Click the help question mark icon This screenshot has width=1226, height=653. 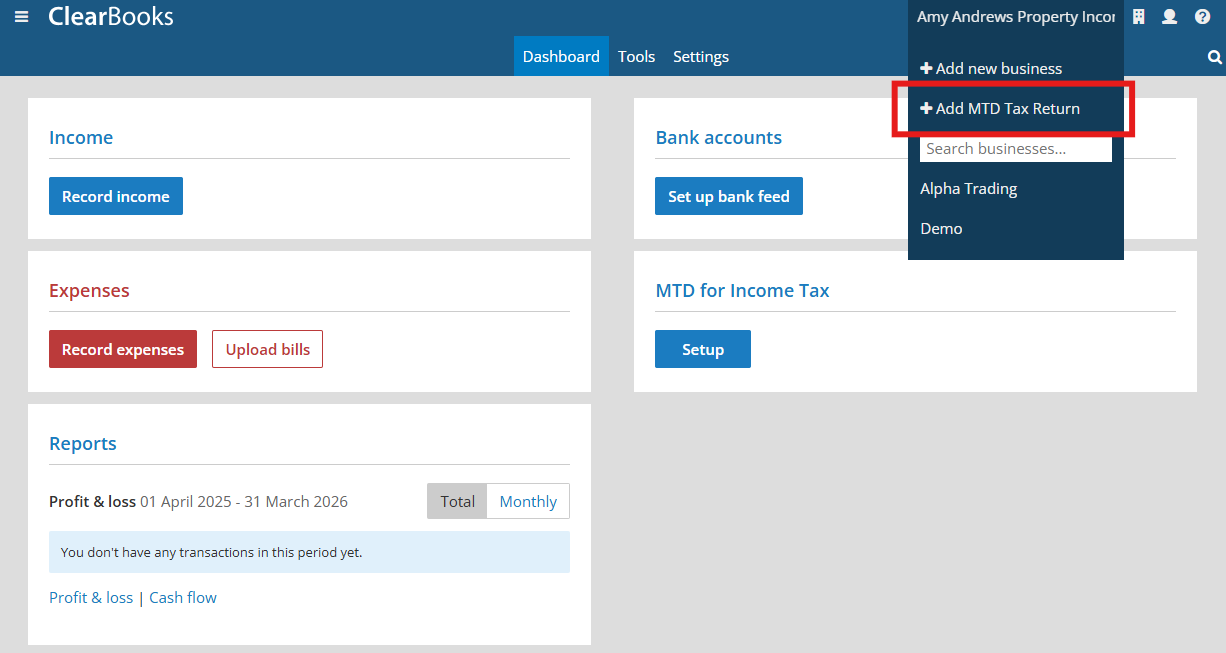[1201, 16]
